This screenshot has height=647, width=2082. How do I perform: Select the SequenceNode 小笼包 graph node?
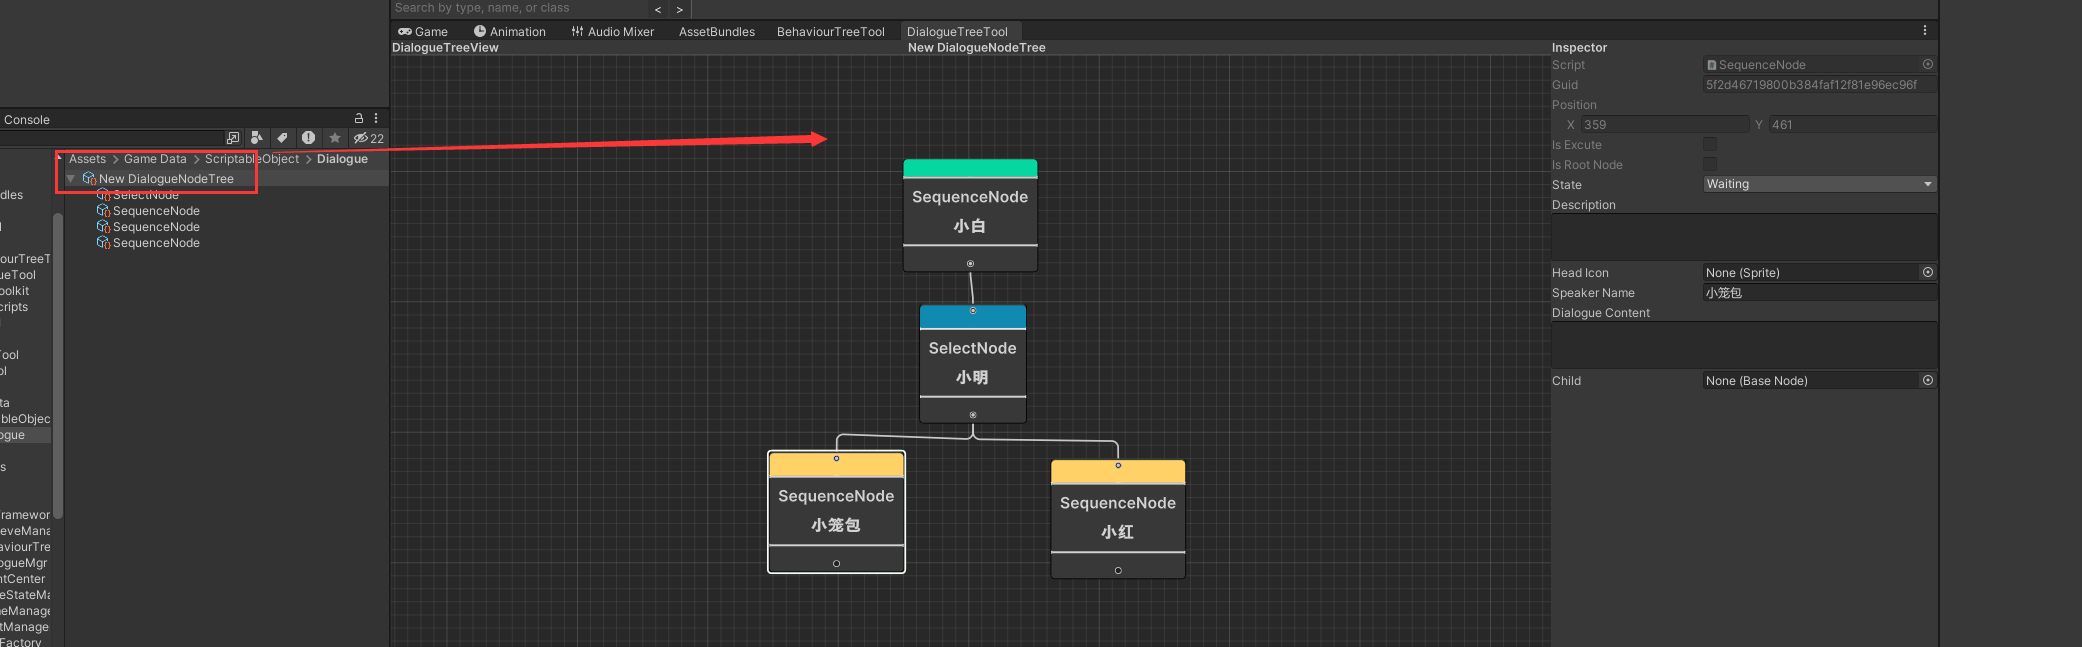point(836,512)
